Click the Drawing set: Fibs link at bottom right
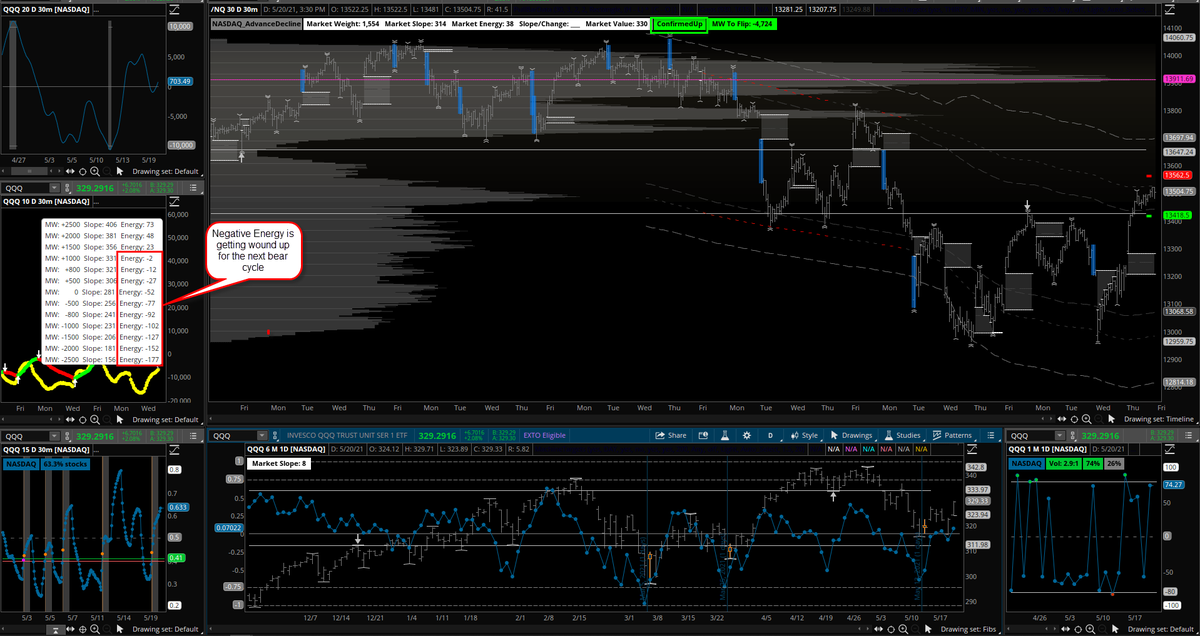Viewport: 1200px width, 636px height. [x=969, y=629]
